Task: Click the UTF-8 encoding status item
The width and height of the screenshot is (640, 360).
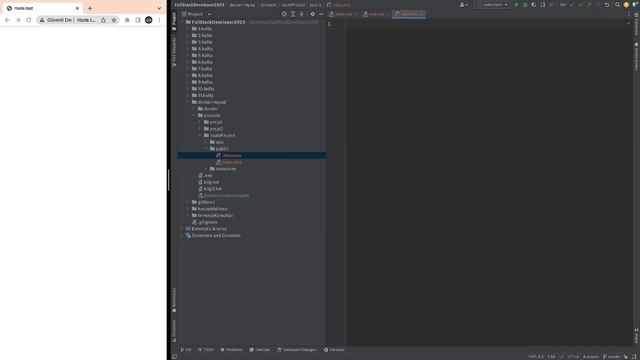Action: 573,357
